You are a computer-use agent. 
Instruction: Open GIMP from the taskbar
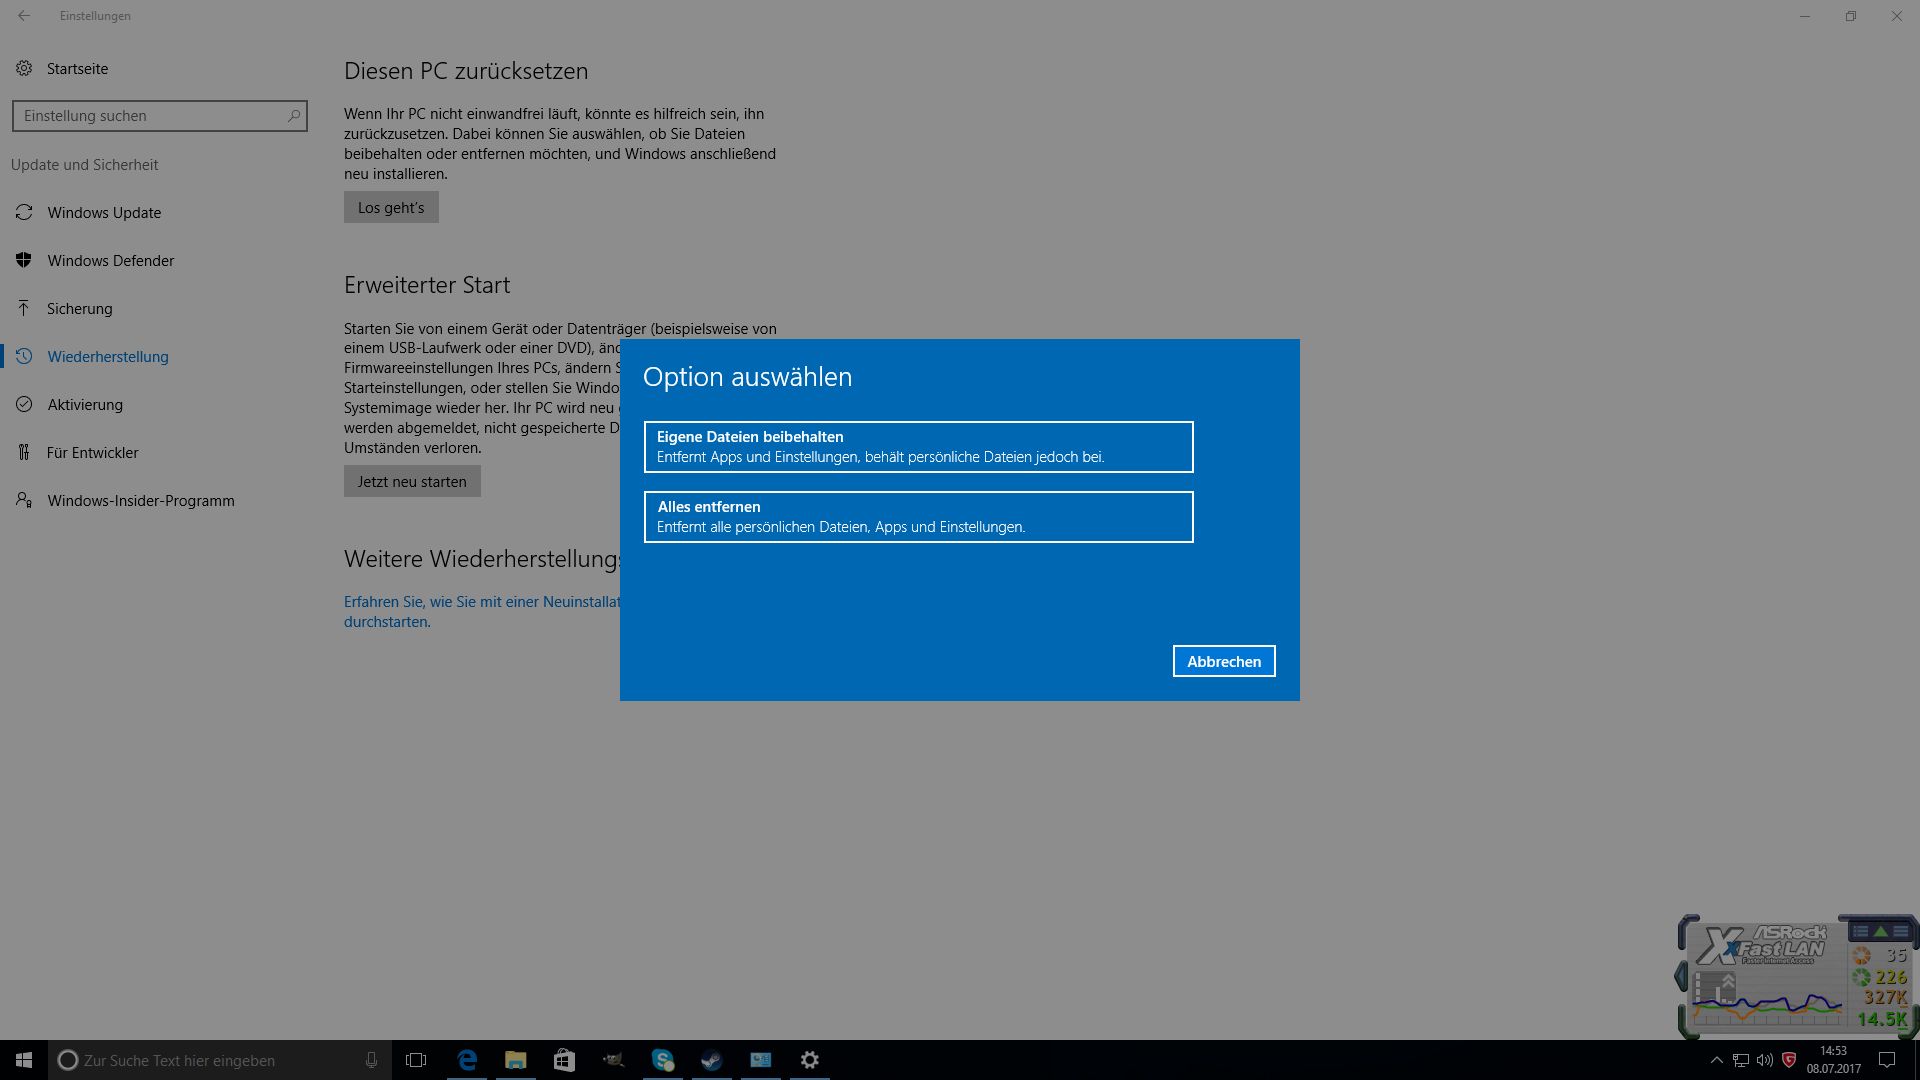pyautogui.click(x=613, y=1060)
